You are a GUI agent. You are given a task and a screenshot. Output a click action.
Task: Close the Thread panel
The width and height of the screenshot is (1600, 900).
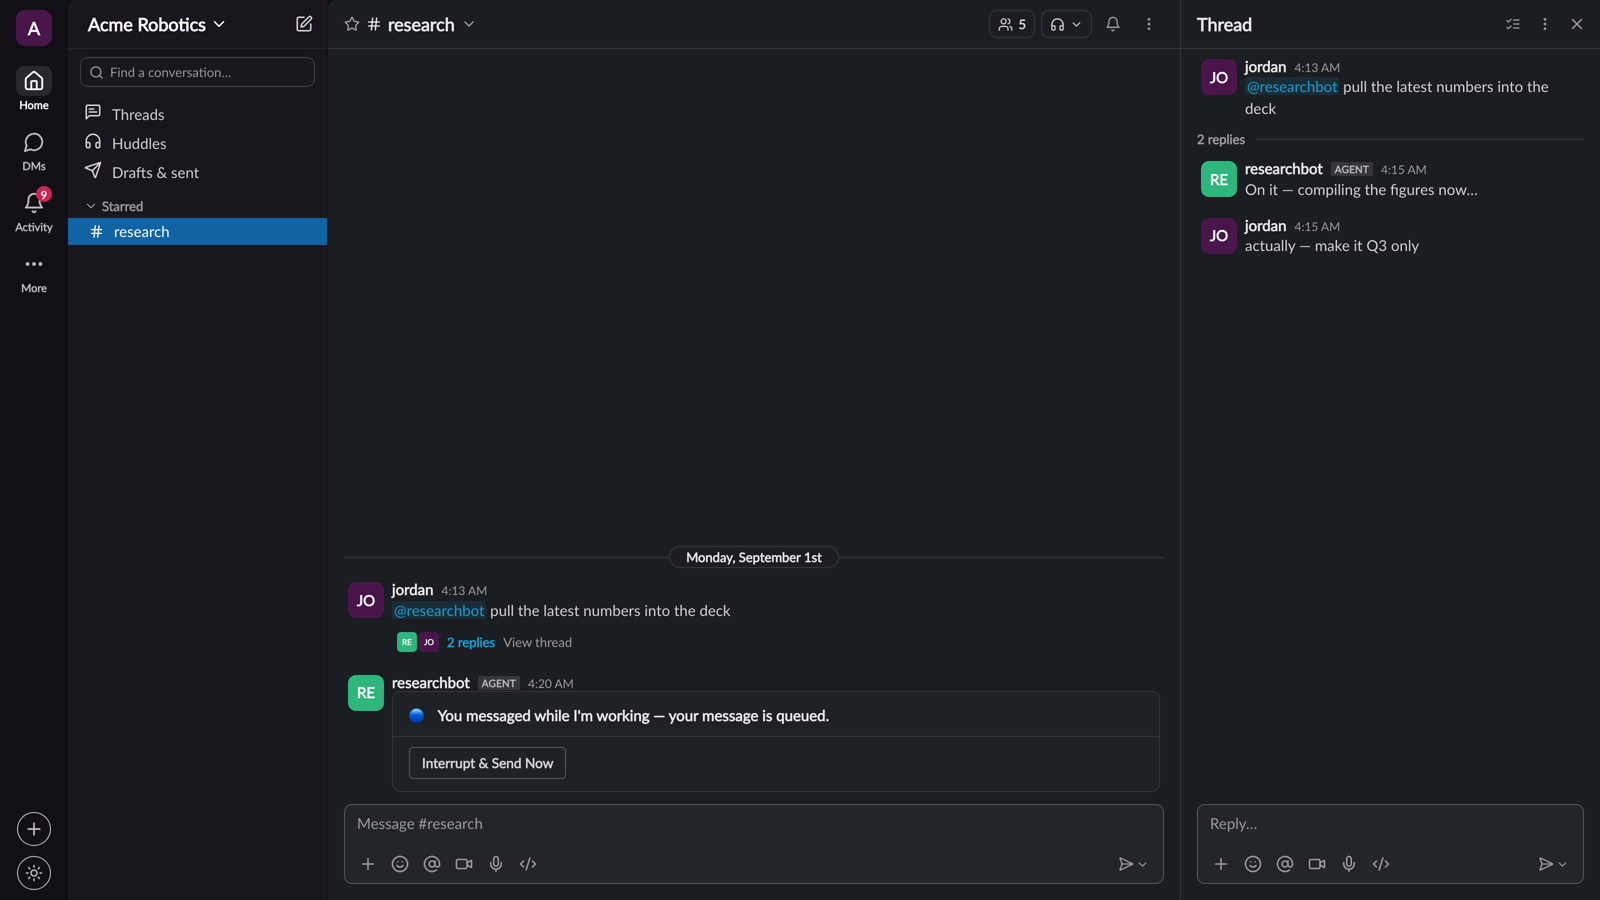(x=1577, y=24)
